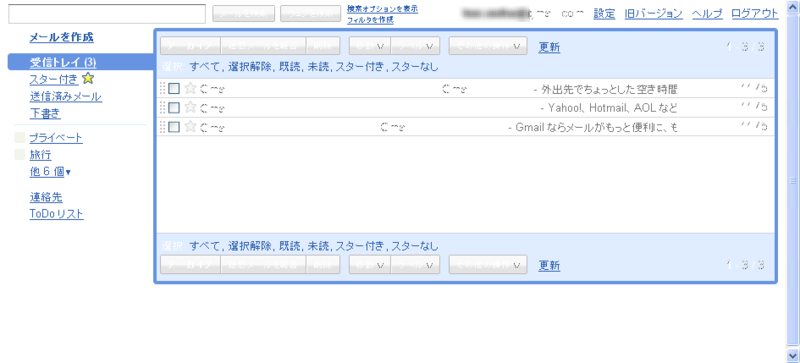Open プライベート label
Image resolution: width=800 pixels, height=363 pixels.
pyautogui.click(x=56, y=138)
